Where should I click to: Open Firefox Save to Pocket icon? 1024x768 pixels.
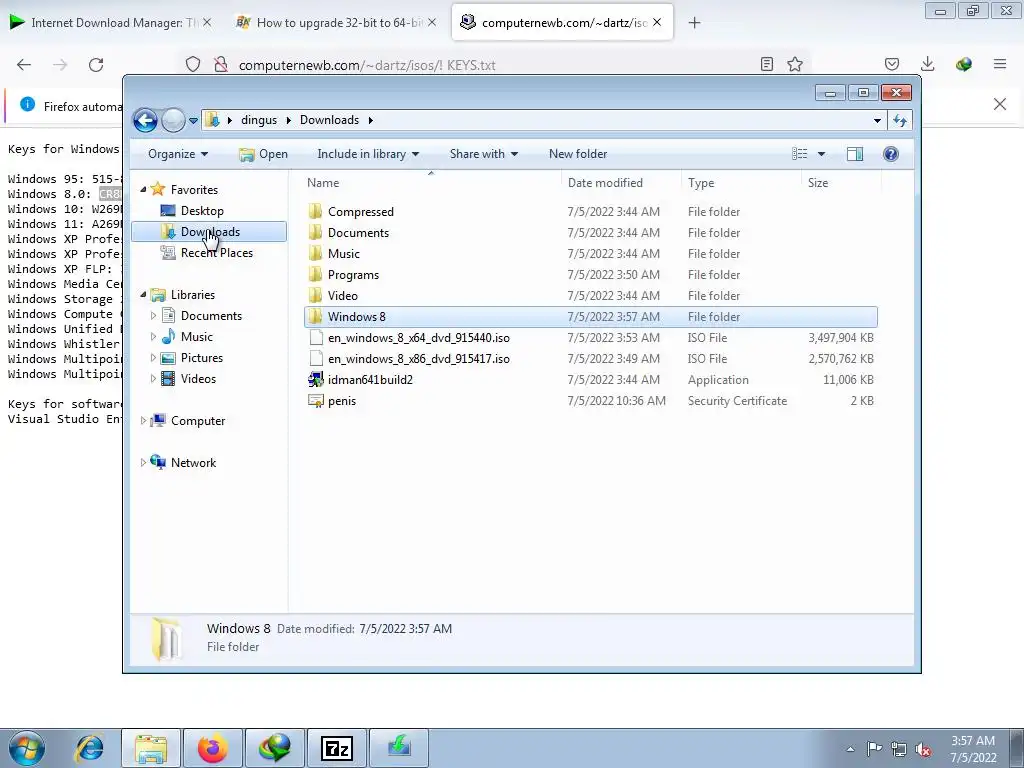tap(891, 64)
